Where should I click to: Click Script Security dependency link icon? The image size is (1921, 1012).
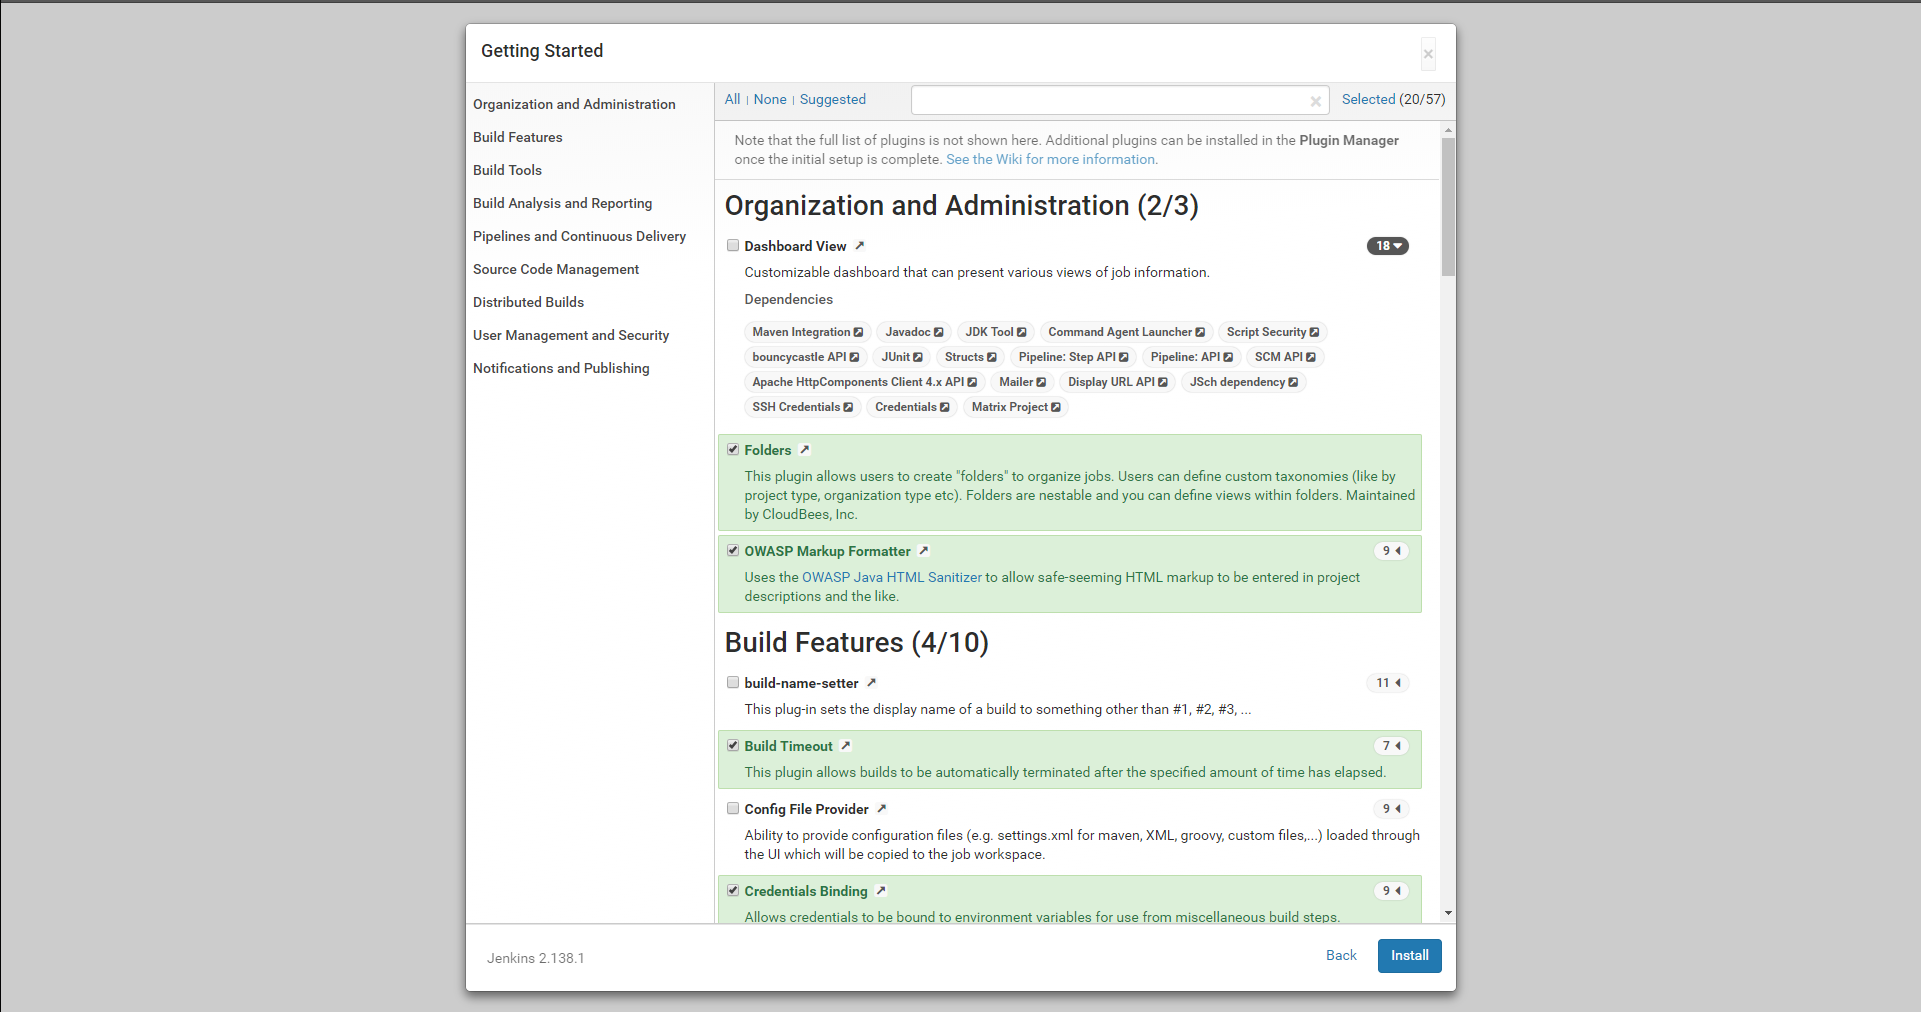coord(1314,332)
